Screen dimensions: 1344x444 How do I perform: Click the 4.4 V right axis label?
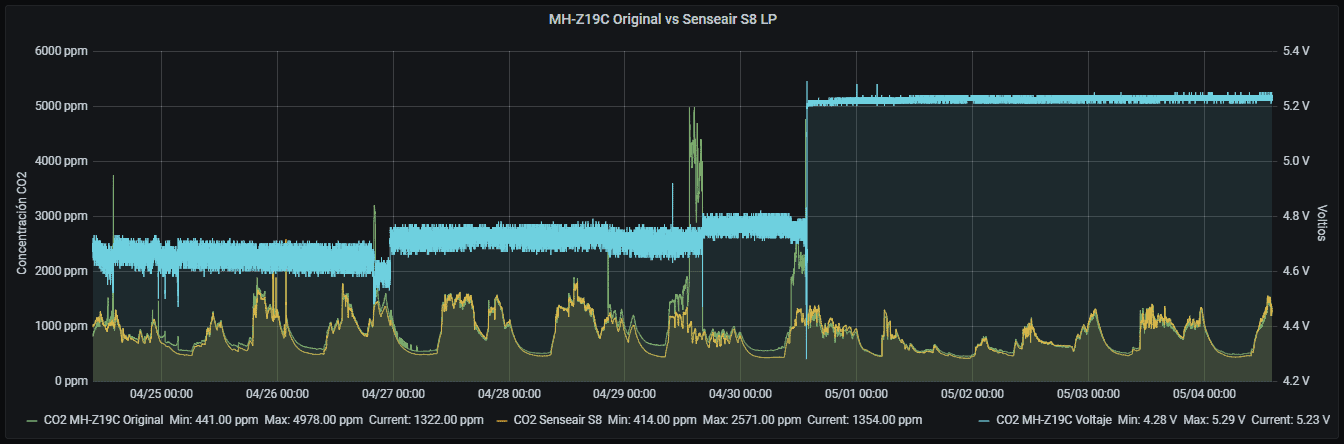(x=1295, y=326)
